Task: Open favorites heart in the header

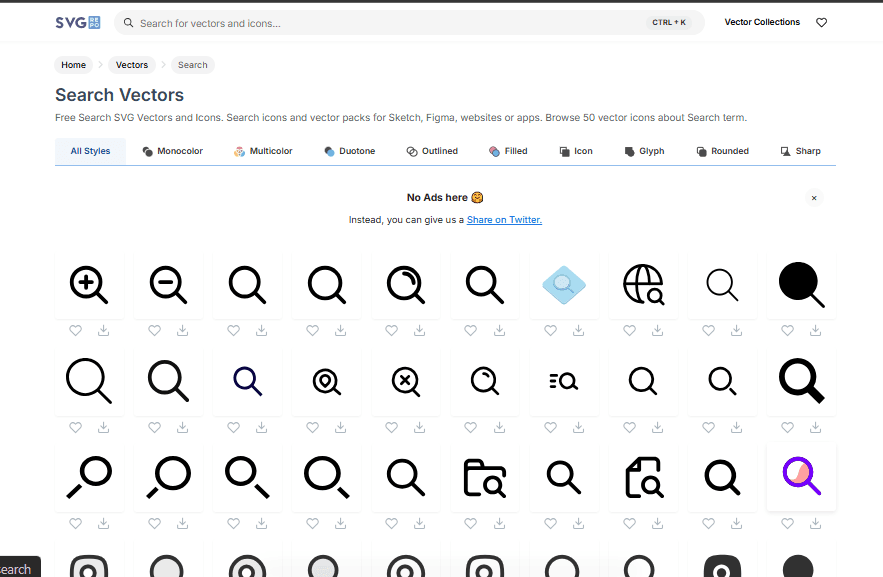Action: click(822, 23)
